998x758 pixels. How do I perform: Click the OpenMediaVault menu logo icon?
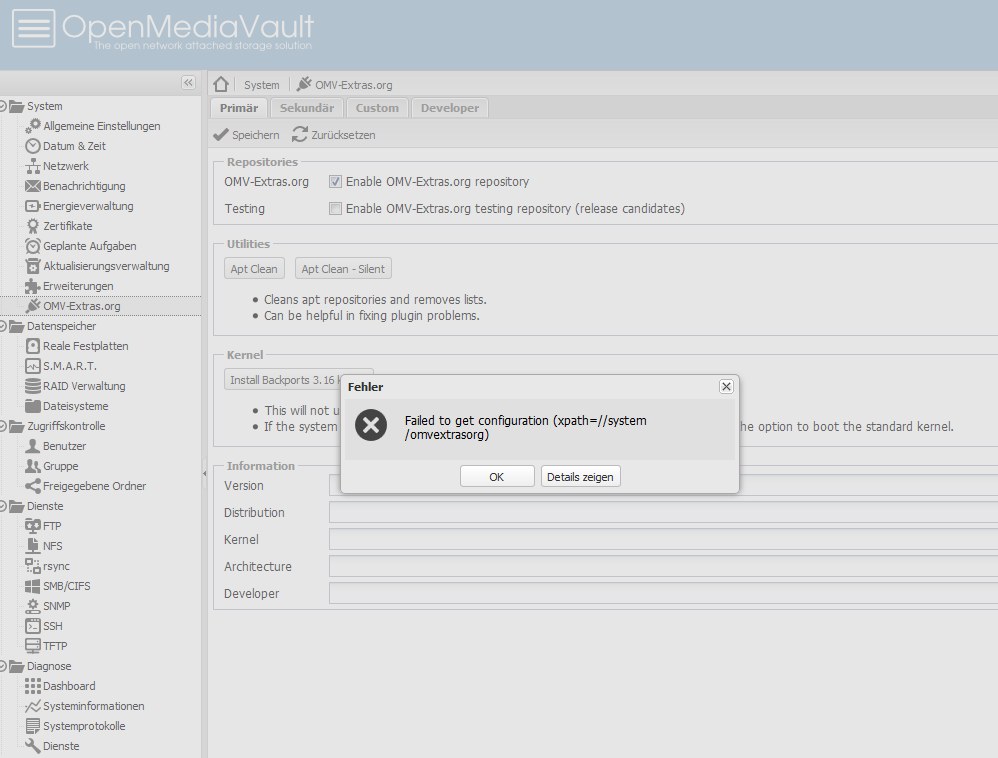(x=33, y=28)
